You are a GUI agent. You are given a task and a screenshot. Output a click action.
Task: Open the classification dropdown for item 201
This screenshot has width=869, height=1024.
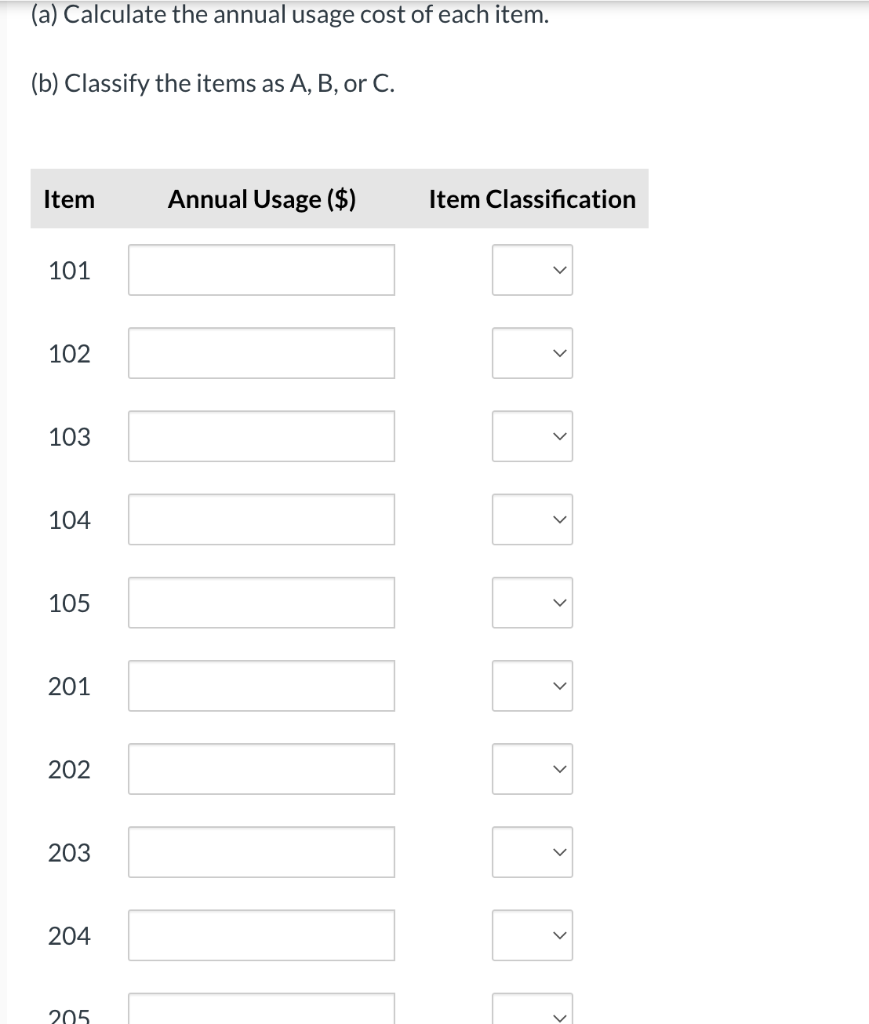532,685
